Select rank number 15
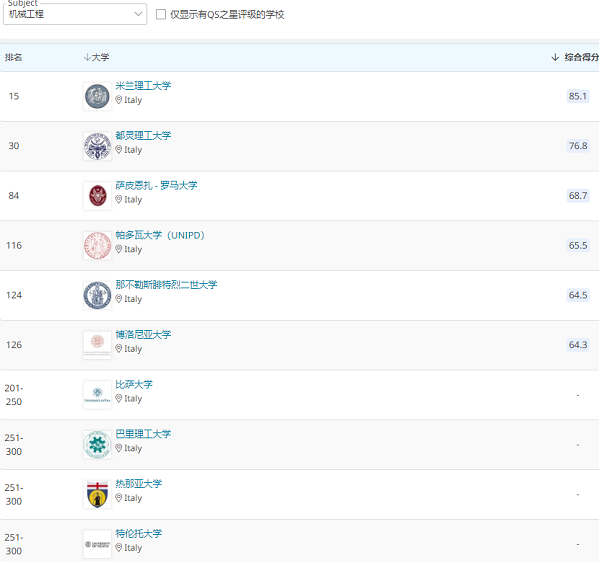Image resolution: width=599 pixels, height=562 pixels. click(14, 96)
